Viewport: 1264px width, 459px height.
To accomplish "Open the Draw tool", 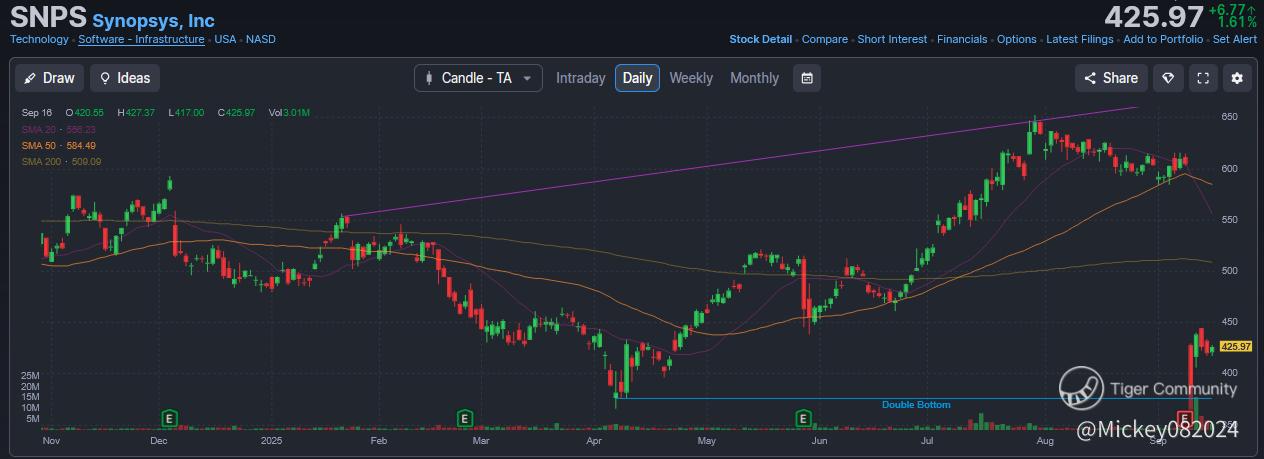I will pyautogui.click(x=49, y=78).
